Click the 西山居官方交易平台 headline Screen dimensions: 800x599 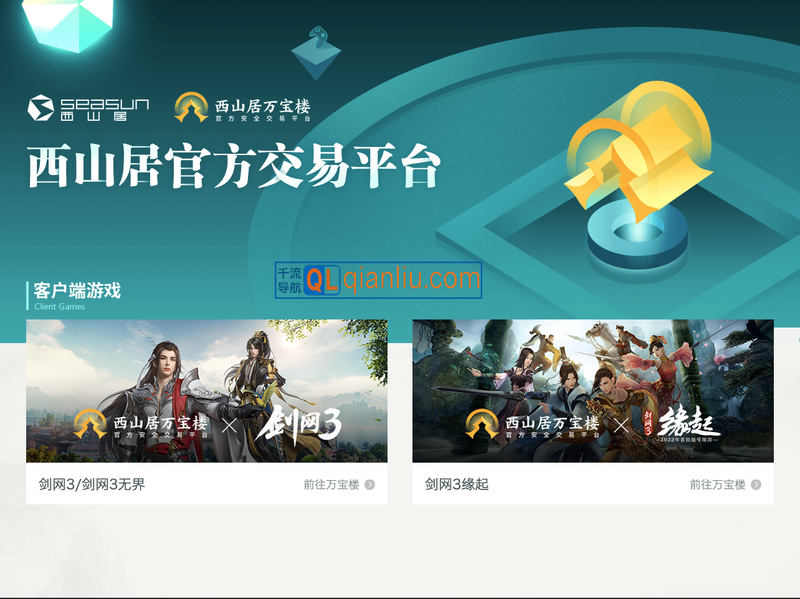coord(234,165)
